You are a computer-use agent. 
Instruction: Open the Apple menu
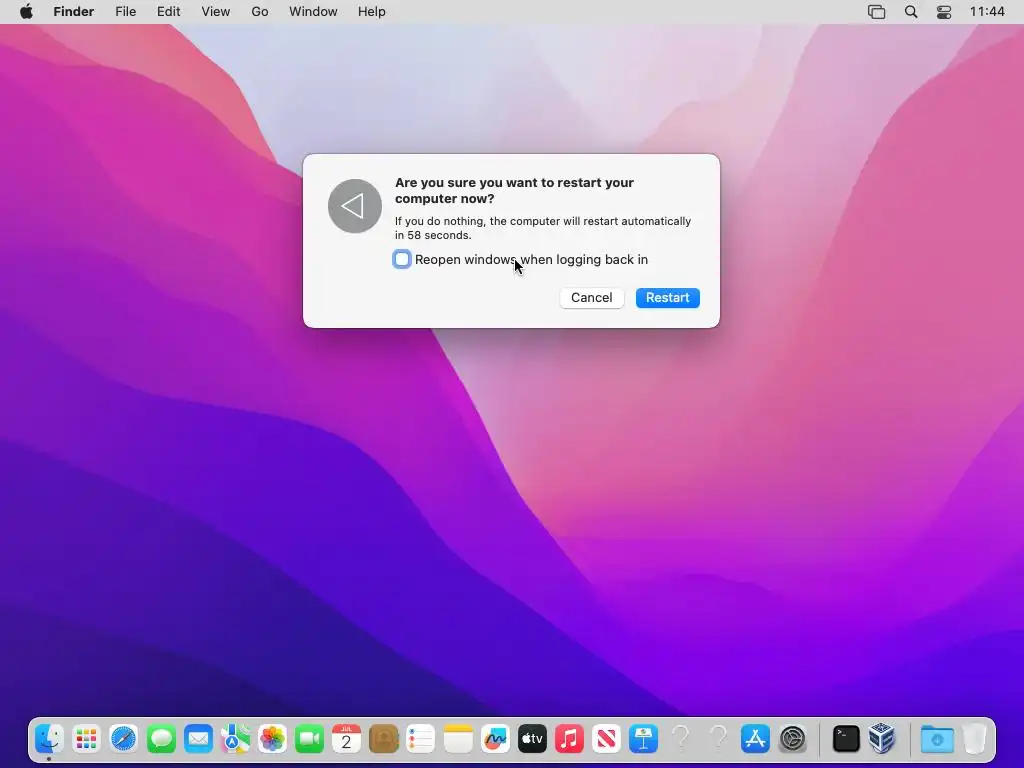pos(26,12)
